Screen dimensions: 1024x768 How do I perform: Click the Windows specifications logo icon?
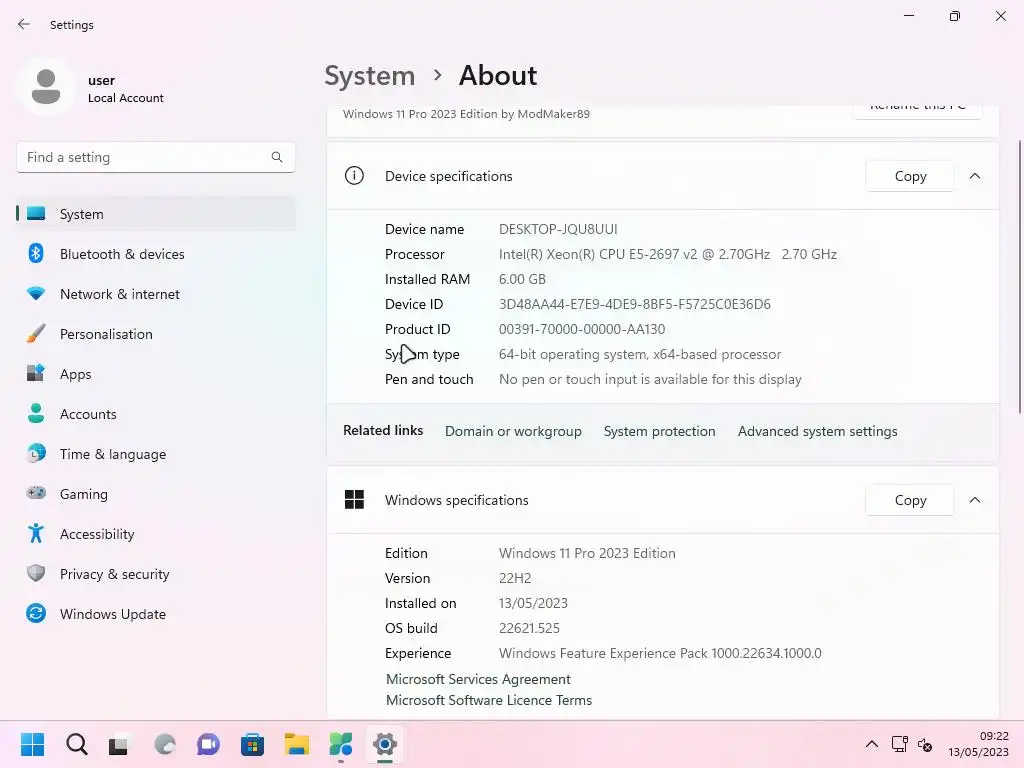(x=354, y=500)
